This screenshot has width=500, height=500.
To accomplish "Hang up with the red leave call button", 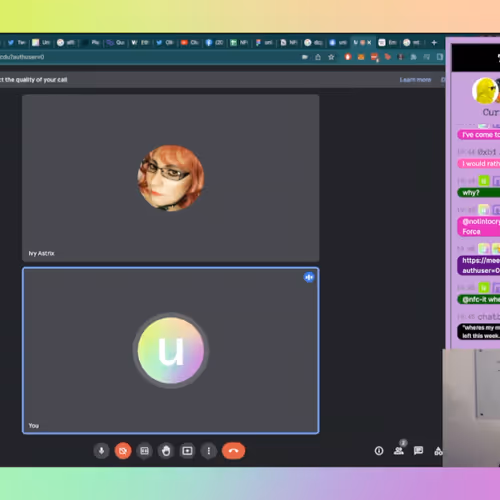I will point(234,451).
